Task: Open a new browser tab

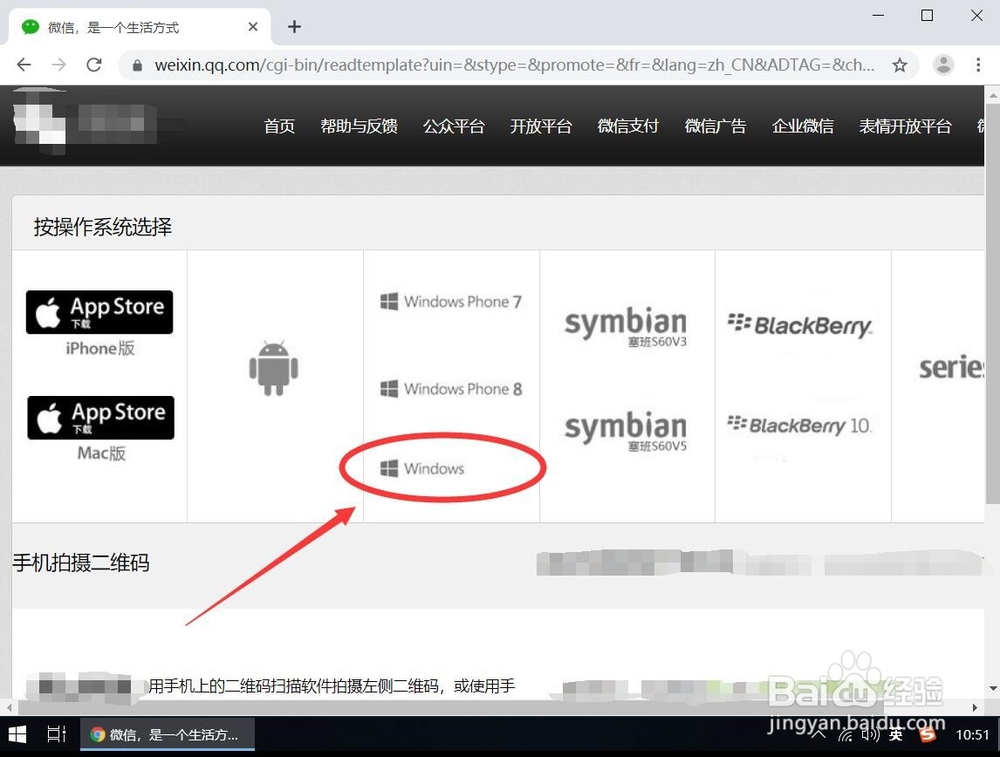Action: pyautogui.click(x=294, y=27)
